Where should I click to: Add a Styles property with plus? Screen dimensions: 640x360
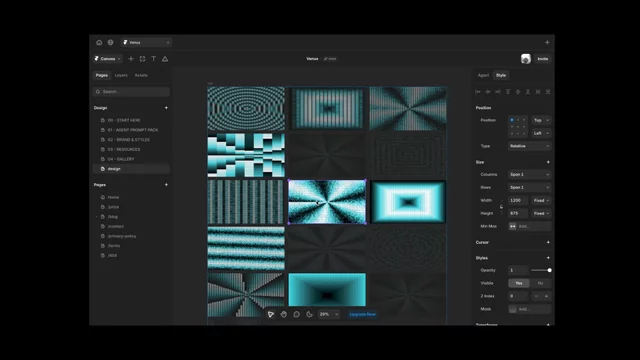coord(548,258)
